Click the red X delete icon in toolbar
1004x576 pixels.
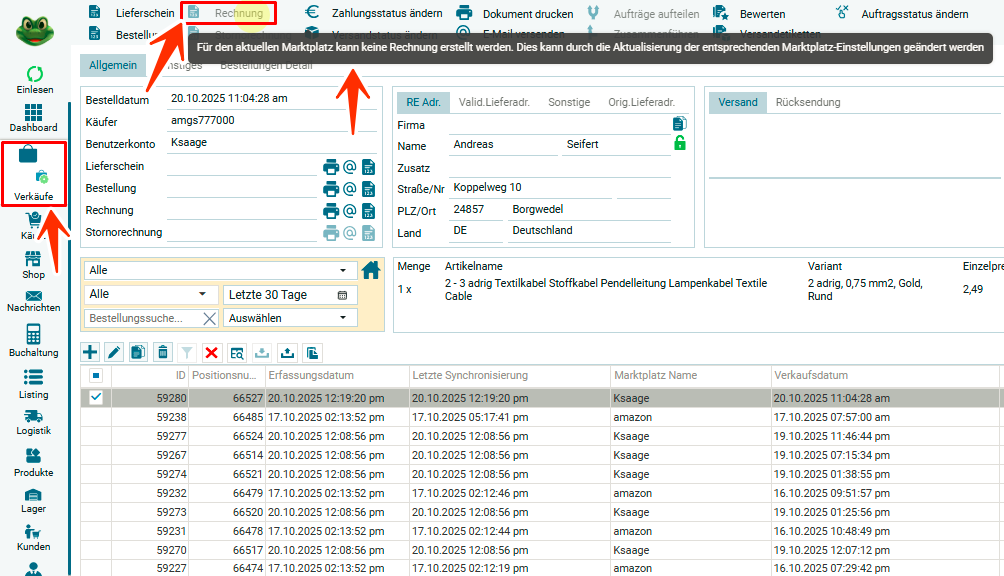[x=212, y=352]
